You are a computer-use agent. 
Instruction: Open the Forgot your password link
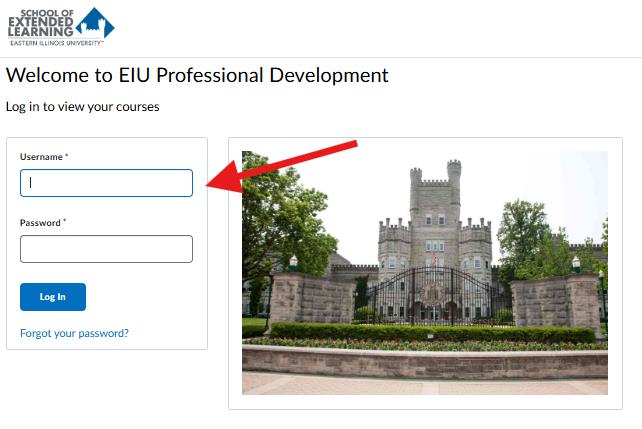pos(74,333)
